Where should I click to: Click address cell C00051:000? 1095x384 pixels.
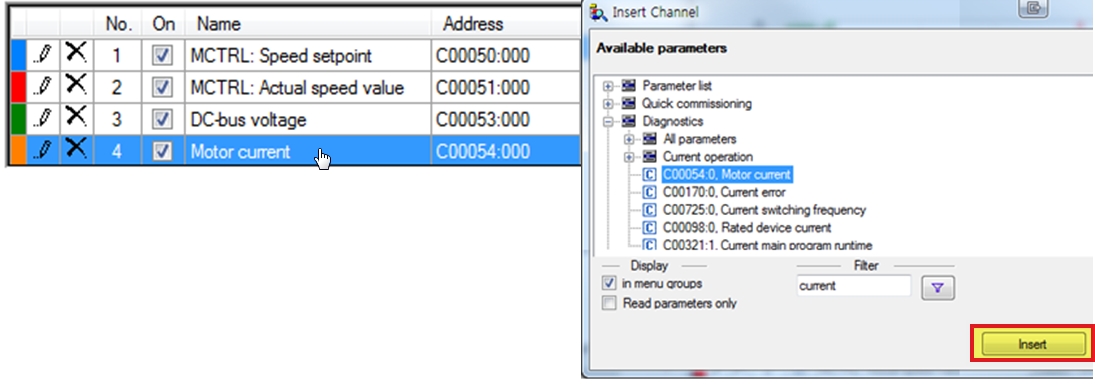pos(506,88)
